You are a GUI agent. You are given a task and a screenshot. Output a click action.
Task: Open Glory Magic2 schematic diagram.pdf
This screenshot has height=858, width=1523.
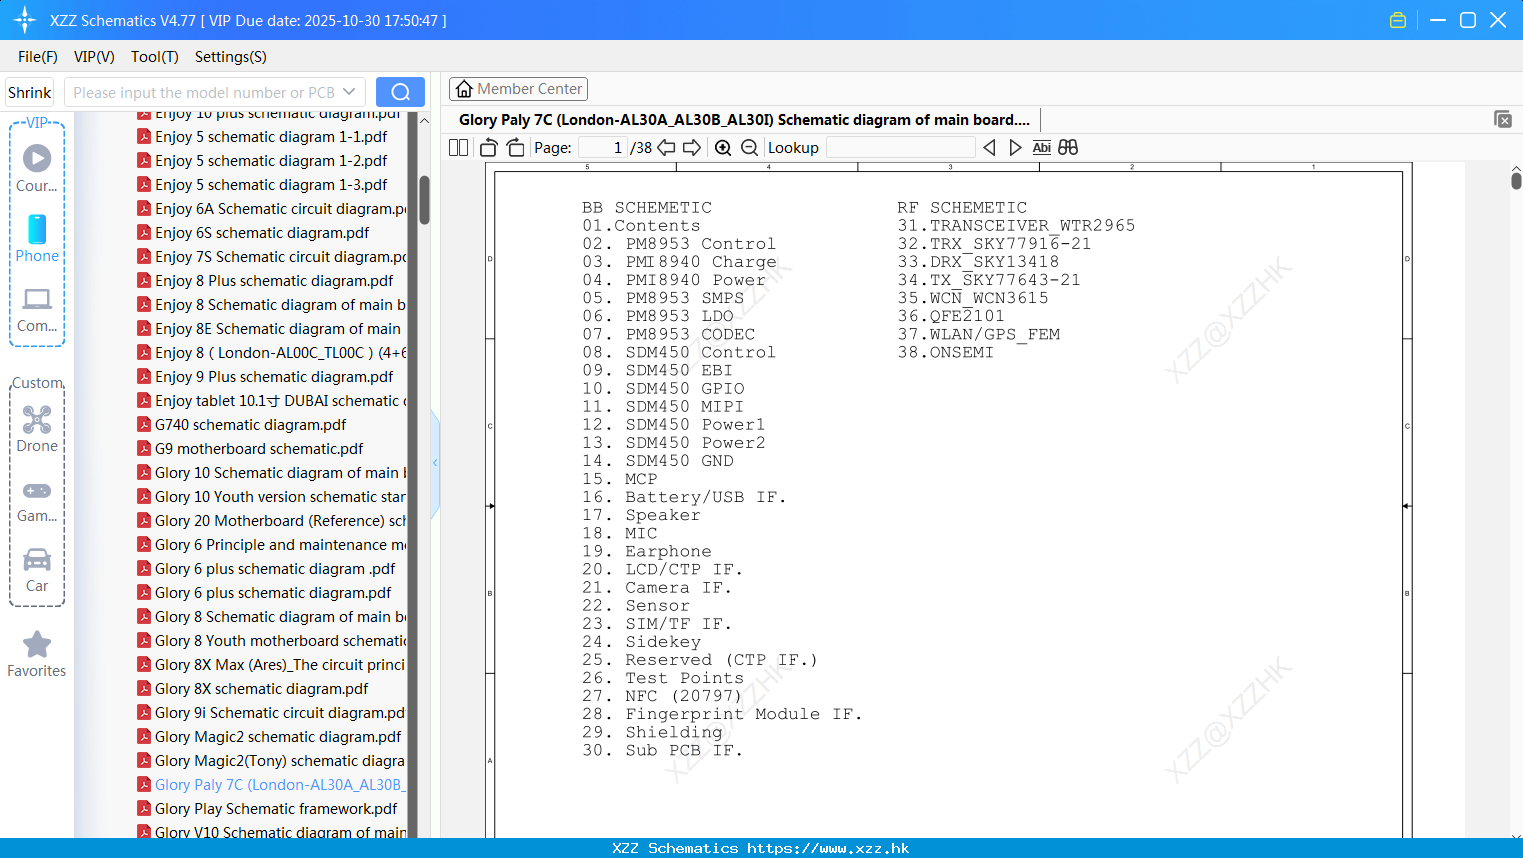pyautogui.click(x=278, y=736)
